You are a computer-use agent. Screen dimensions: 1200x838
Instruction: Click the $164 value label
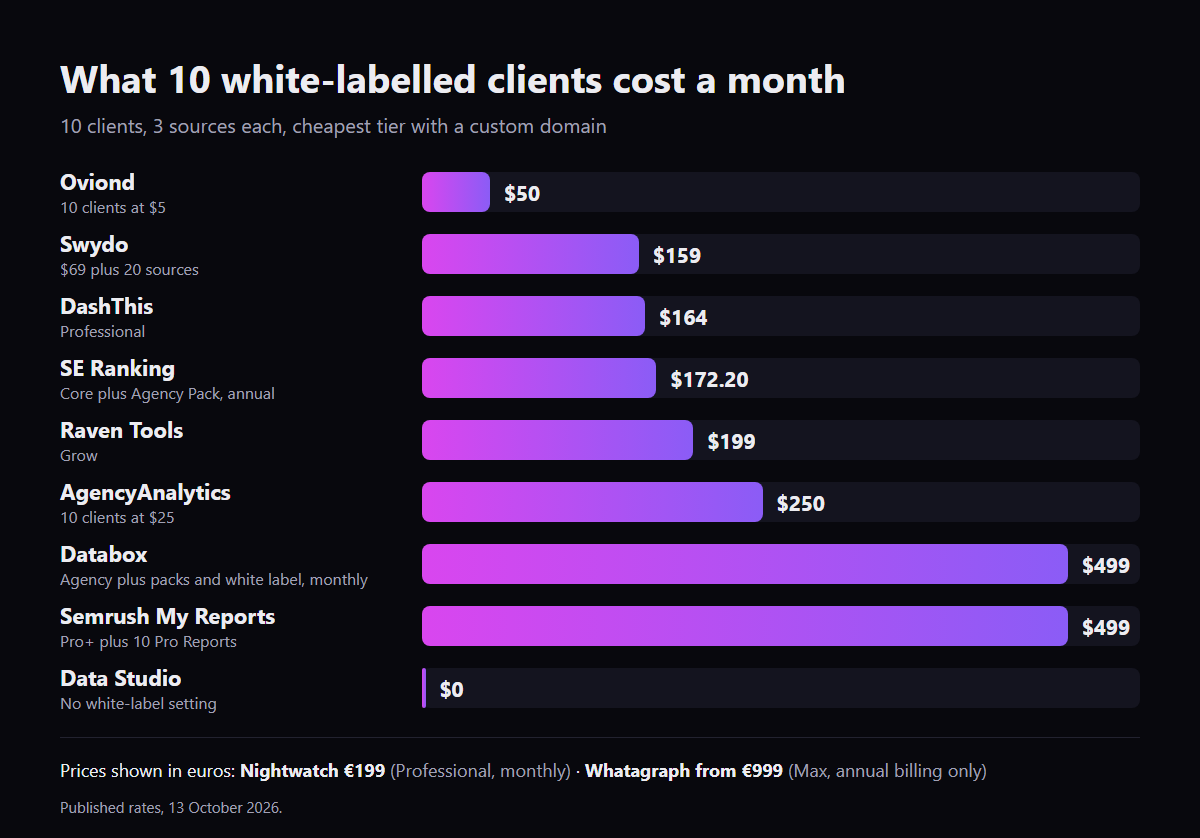(x=683, y=318)
